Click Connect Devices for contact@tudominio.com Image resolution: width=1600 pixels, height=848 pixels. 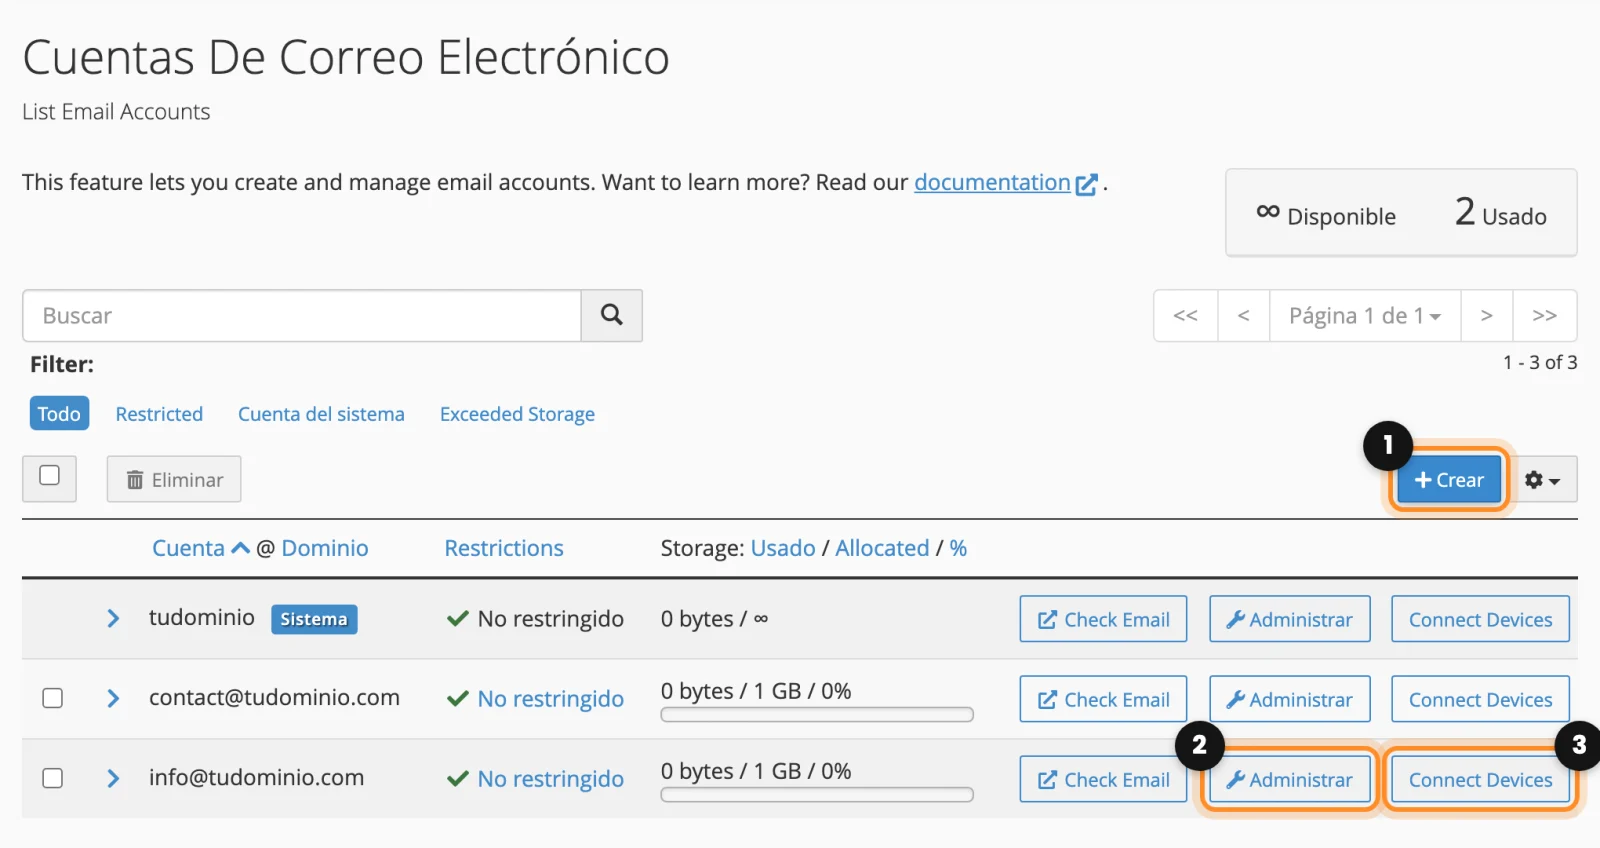tap(1480, 699)
